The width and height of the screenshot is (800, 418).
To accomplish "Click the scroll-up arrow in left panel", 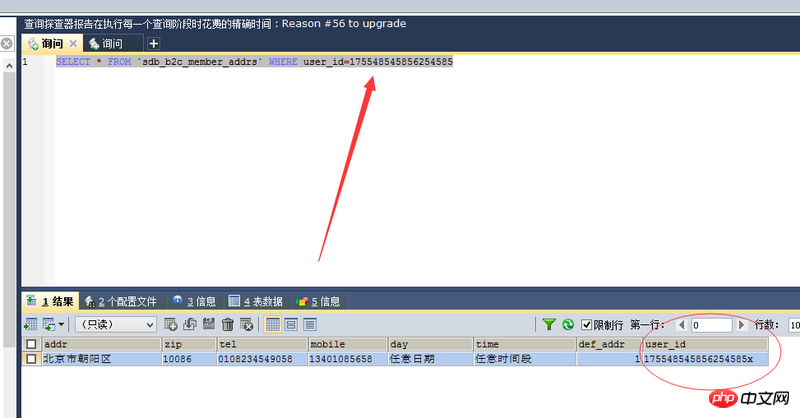I will [x=9, y=66].
